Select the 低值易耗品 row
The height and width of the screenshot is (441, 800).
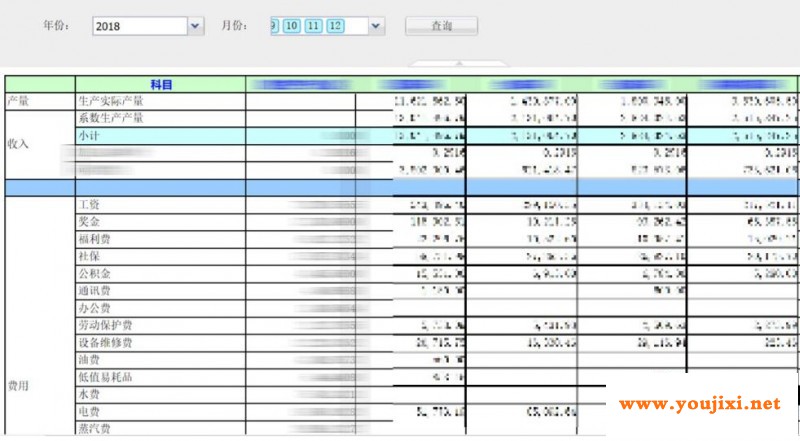105,377
